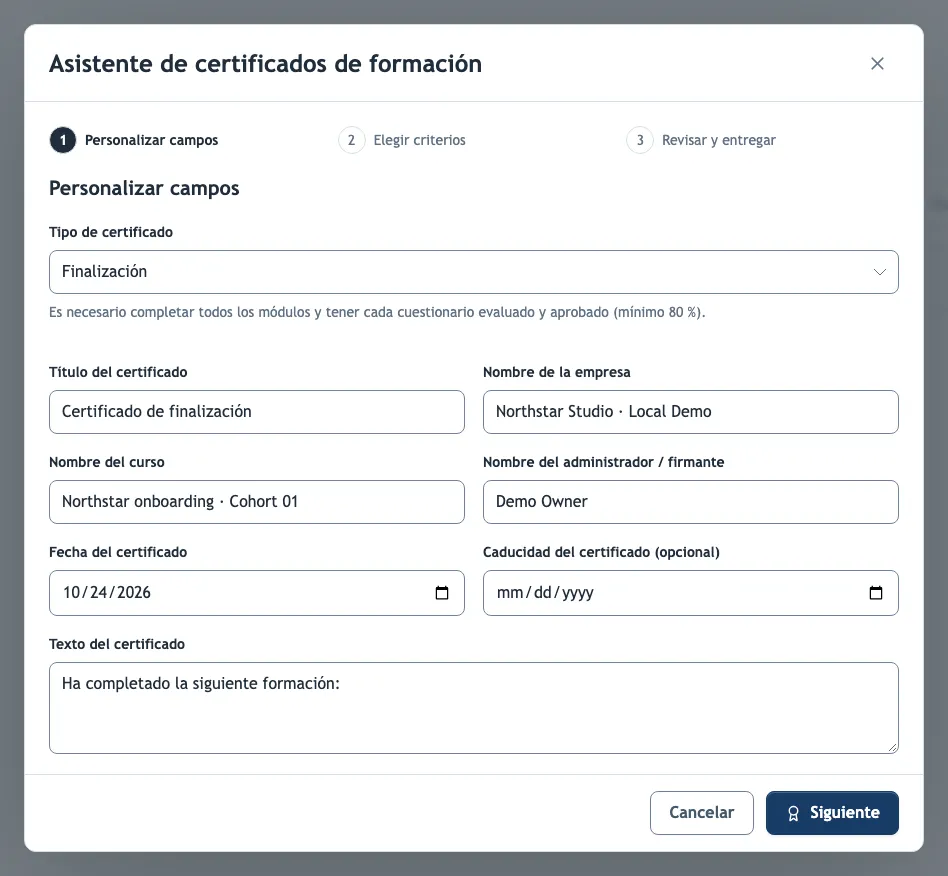This screenshot has height=876, width=948.
Task: Close the certificate wizard dialog
Action: (x=877, y=63)
